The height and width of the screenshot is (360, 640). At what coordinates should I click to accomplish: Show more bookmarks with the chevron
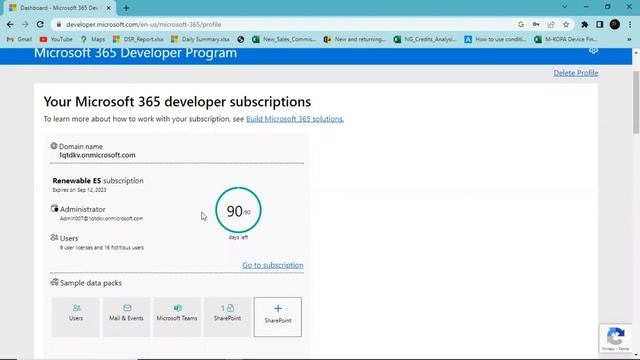(629, 39)
